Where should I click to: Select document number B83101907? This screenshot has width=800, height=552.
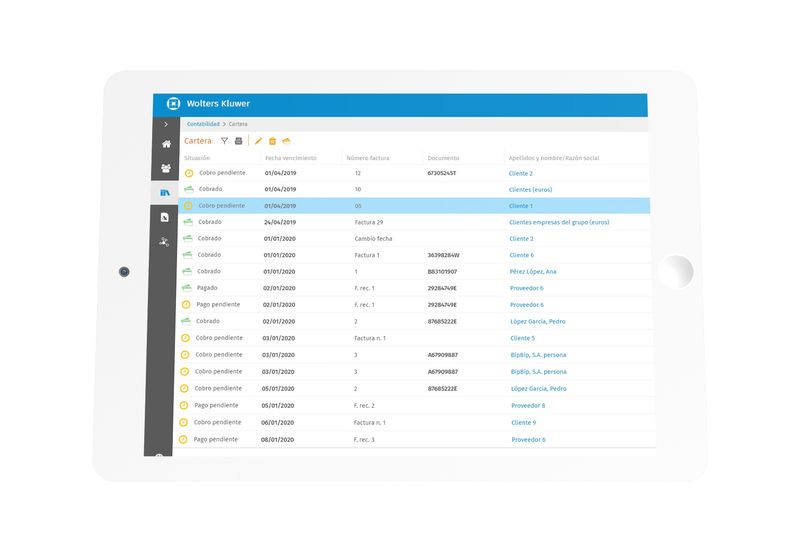(x=442, y=271)
